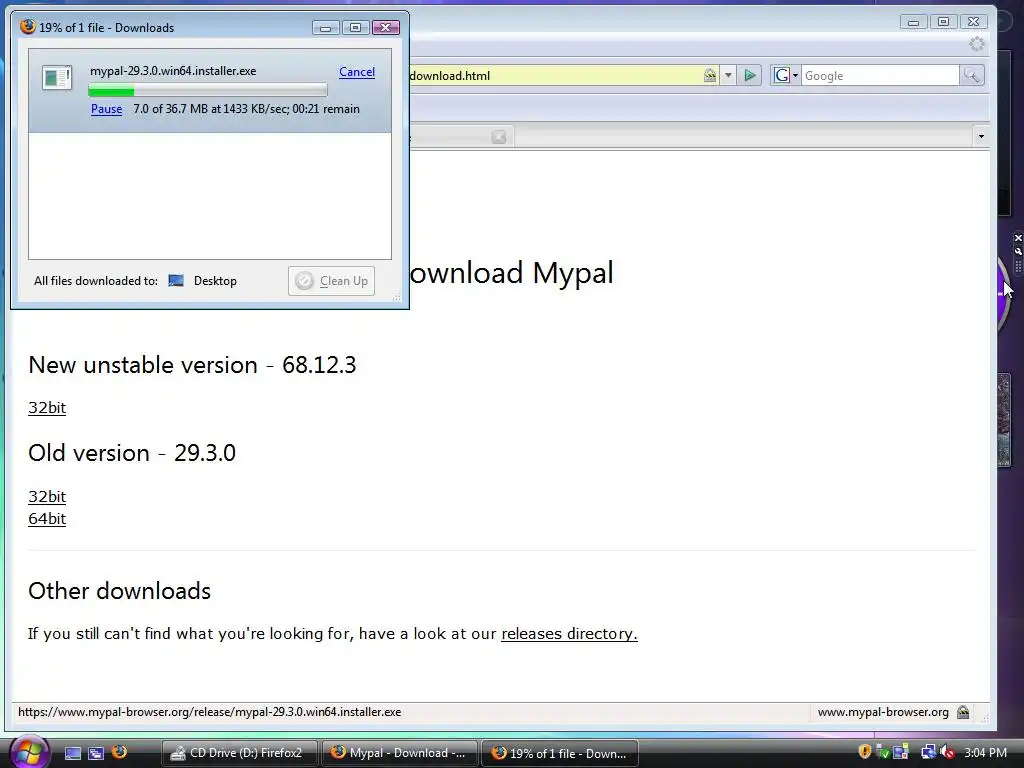Click the status bar padlock icon
This screenshot has height=768, width=1024.
pos(963,712)
